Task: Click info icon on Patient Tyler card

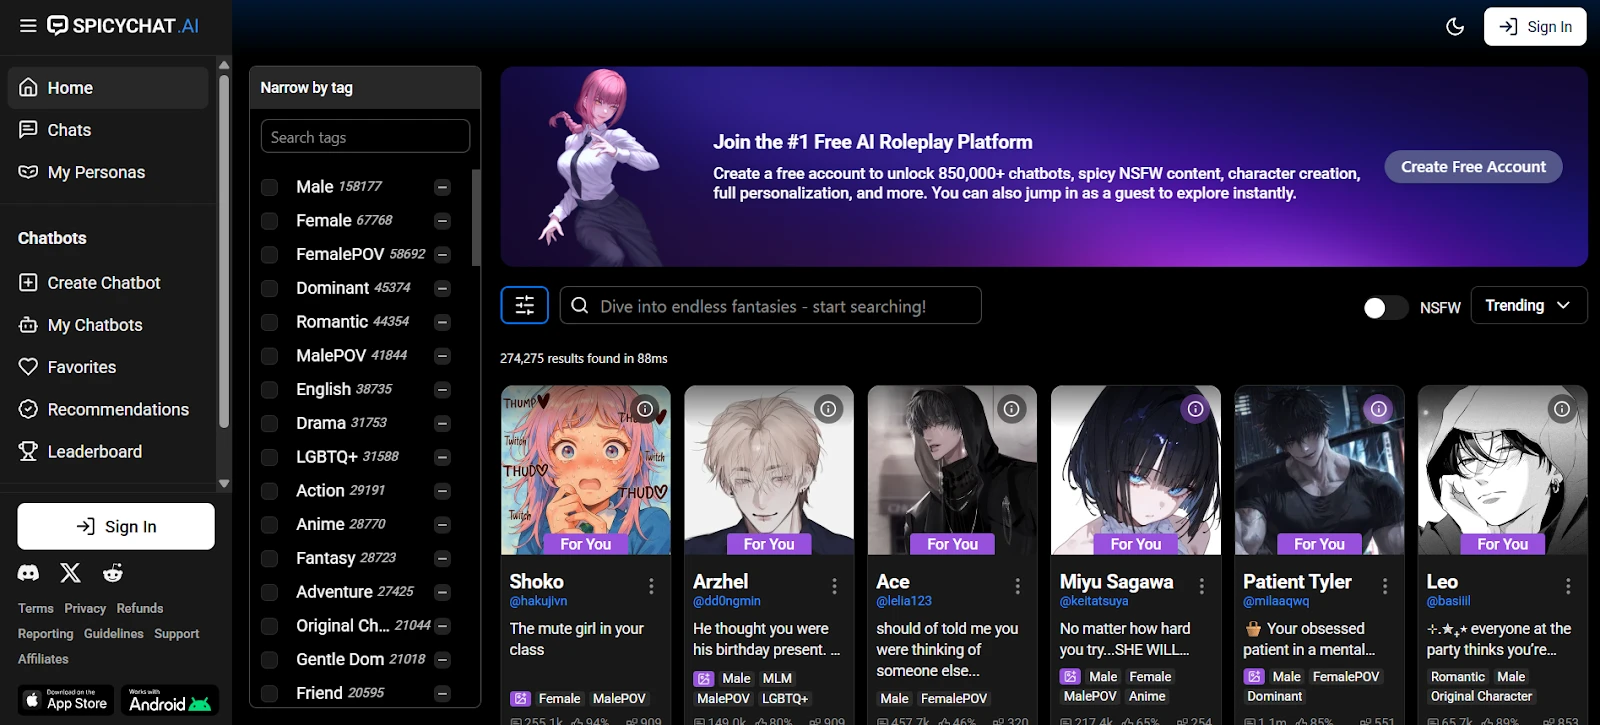Action: tap(1379, 409)
